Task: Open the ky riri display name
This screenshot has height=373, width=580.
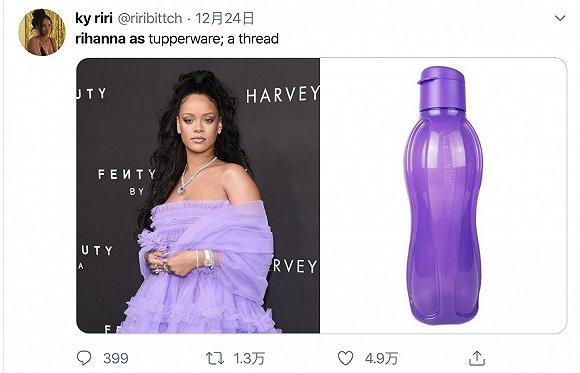Action: [x=94, y=18]
